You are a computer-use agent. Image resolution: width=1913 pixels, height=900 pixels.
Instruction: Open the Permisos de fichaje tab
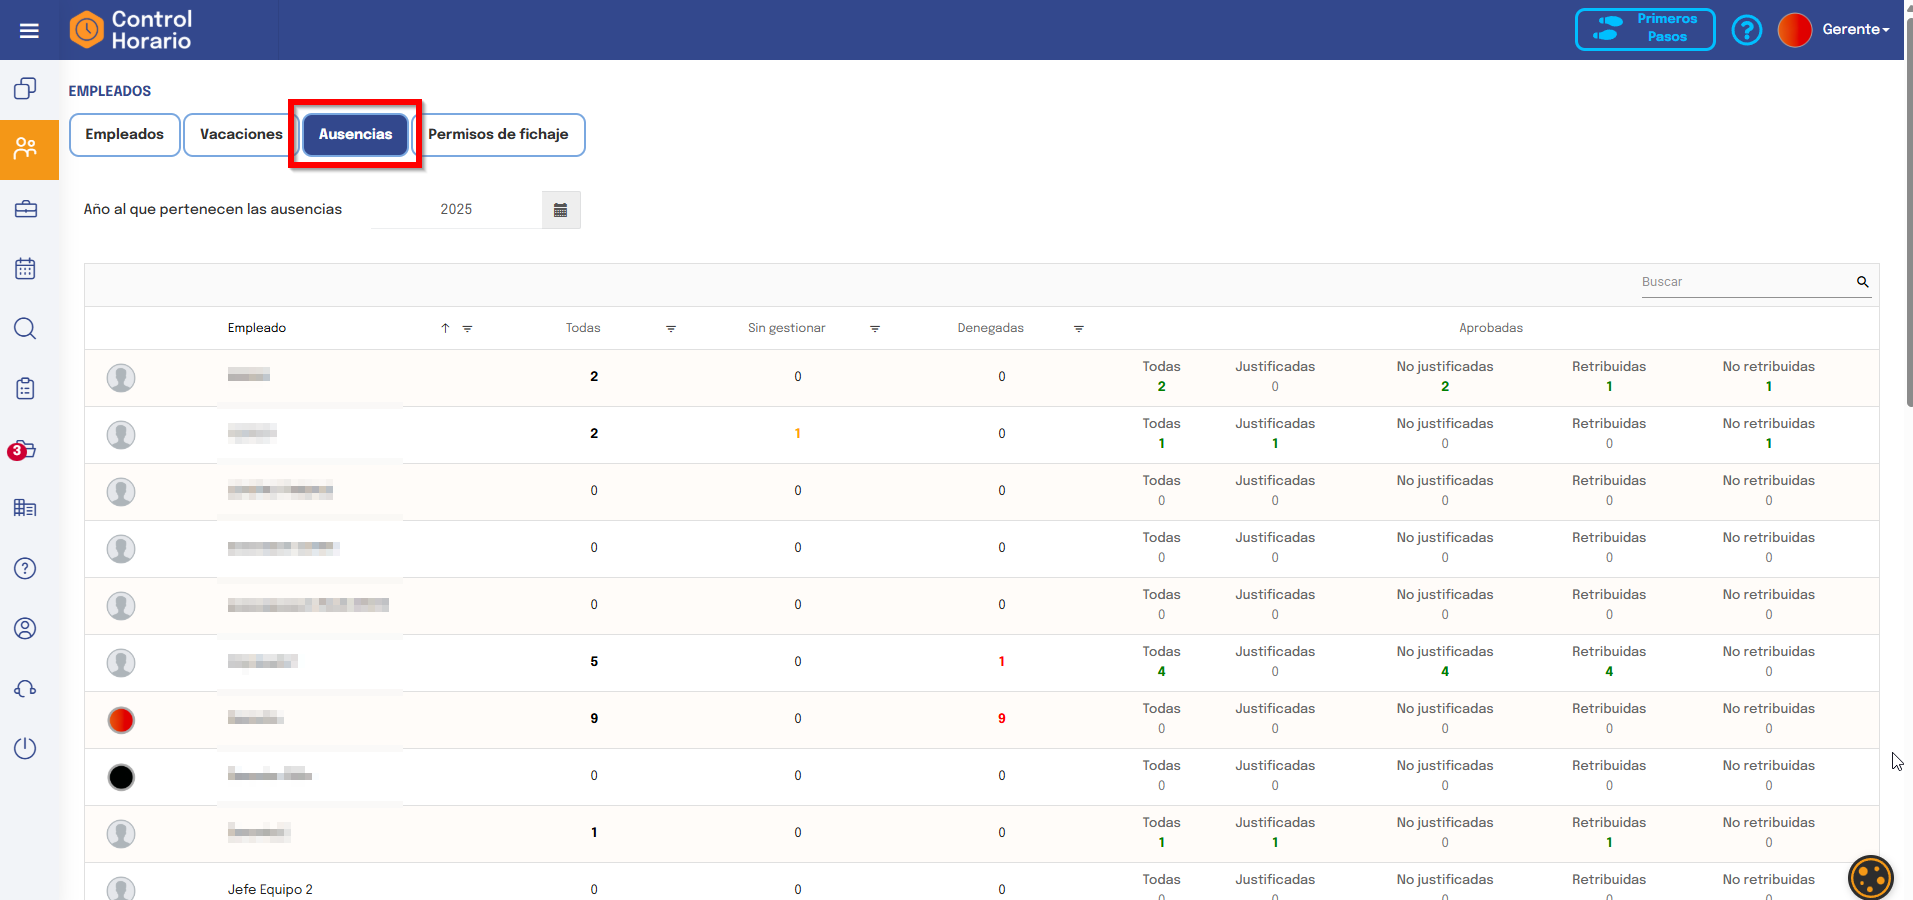click(x=498, y=135)
